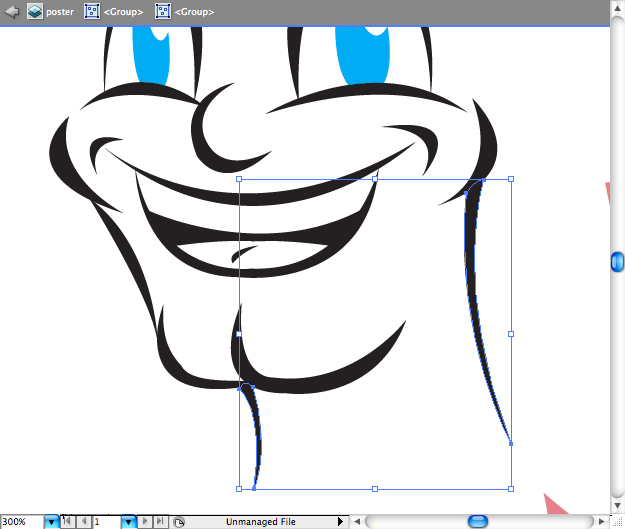This screenshot has width=625, height=529.
Task: Click the window resize grip corner
Action: coord(617,522)
